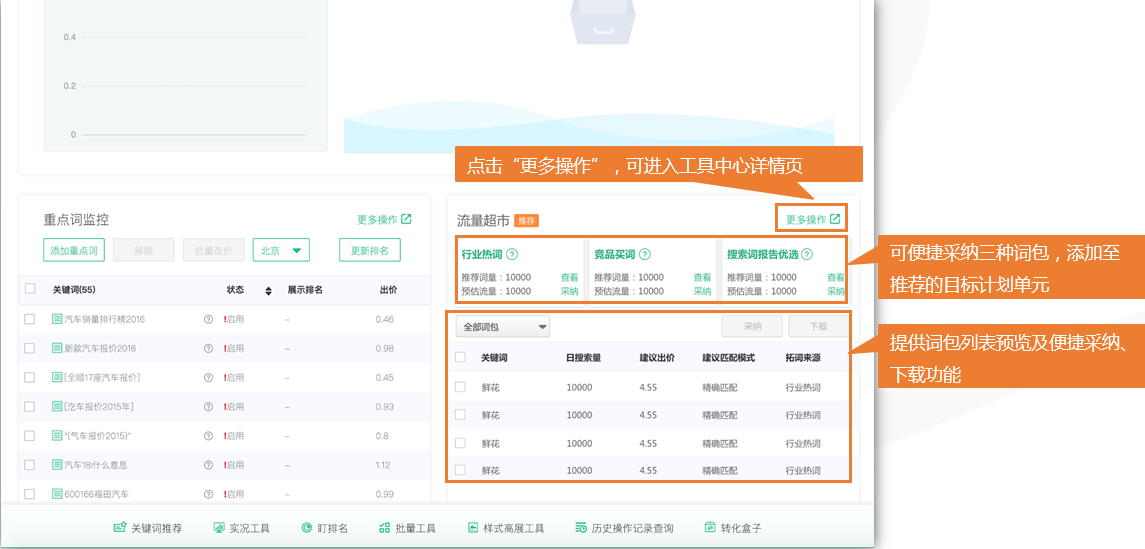
Task: Click the help icon in "{气车报价2015}" row
Action: coord(208,436)
